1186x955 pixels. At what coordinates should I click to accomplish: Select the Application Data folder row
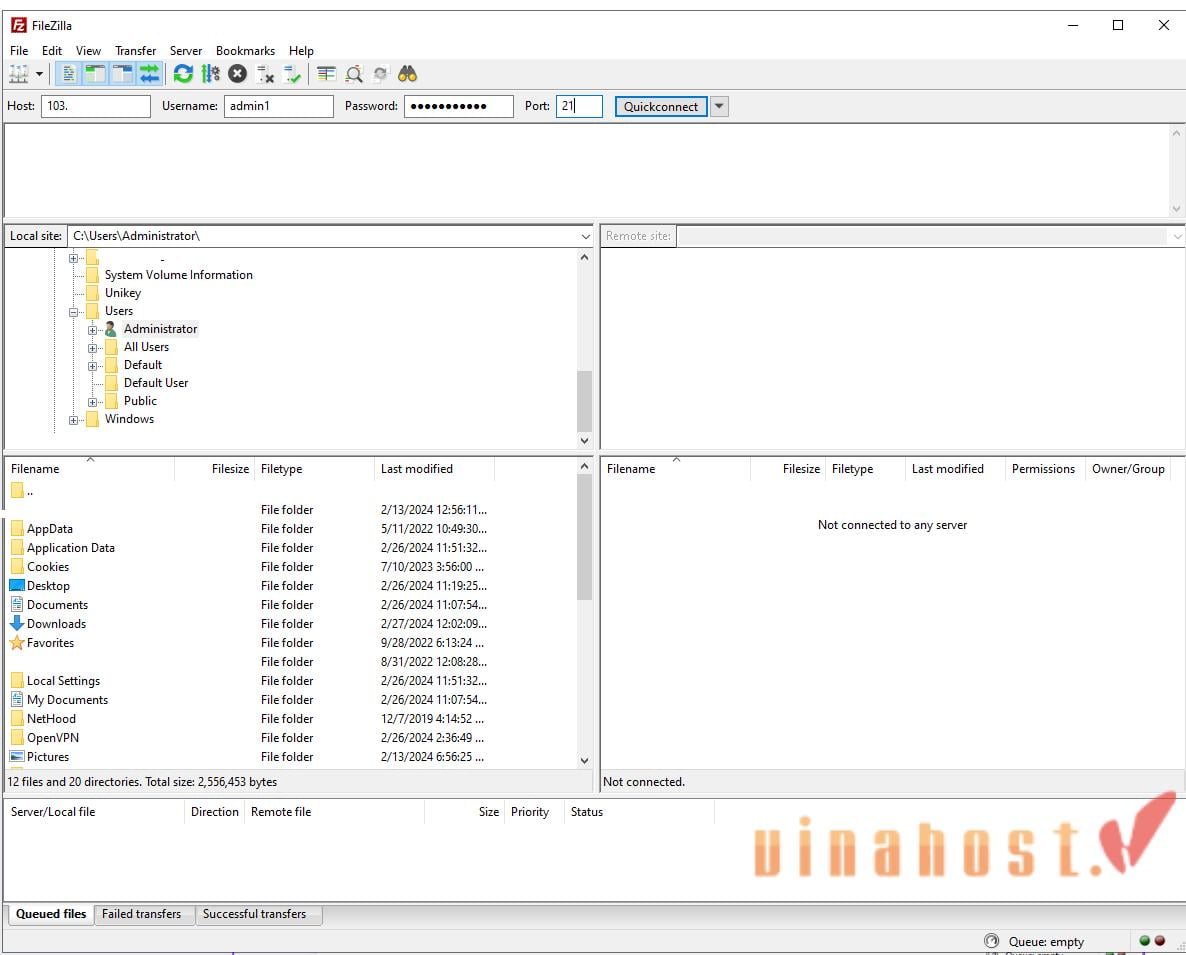tap(291, 547)
